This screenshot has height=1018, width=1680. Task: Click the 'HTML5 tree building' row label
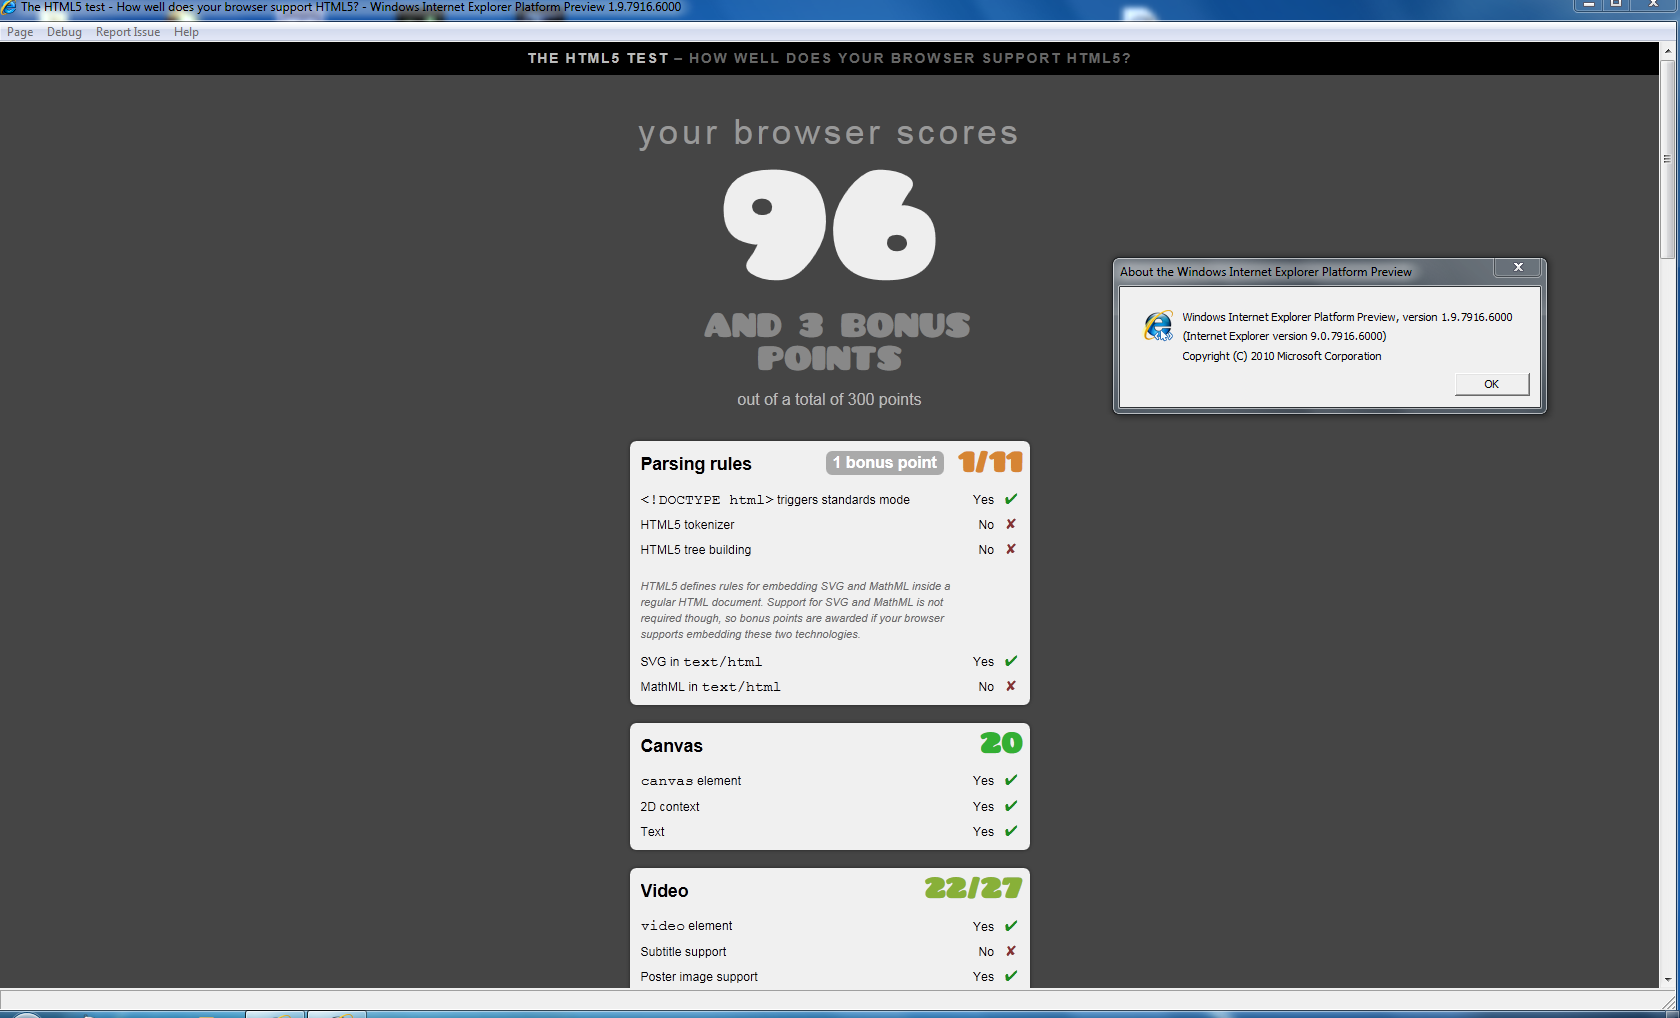pyautogui.click(x=696, y=550)
